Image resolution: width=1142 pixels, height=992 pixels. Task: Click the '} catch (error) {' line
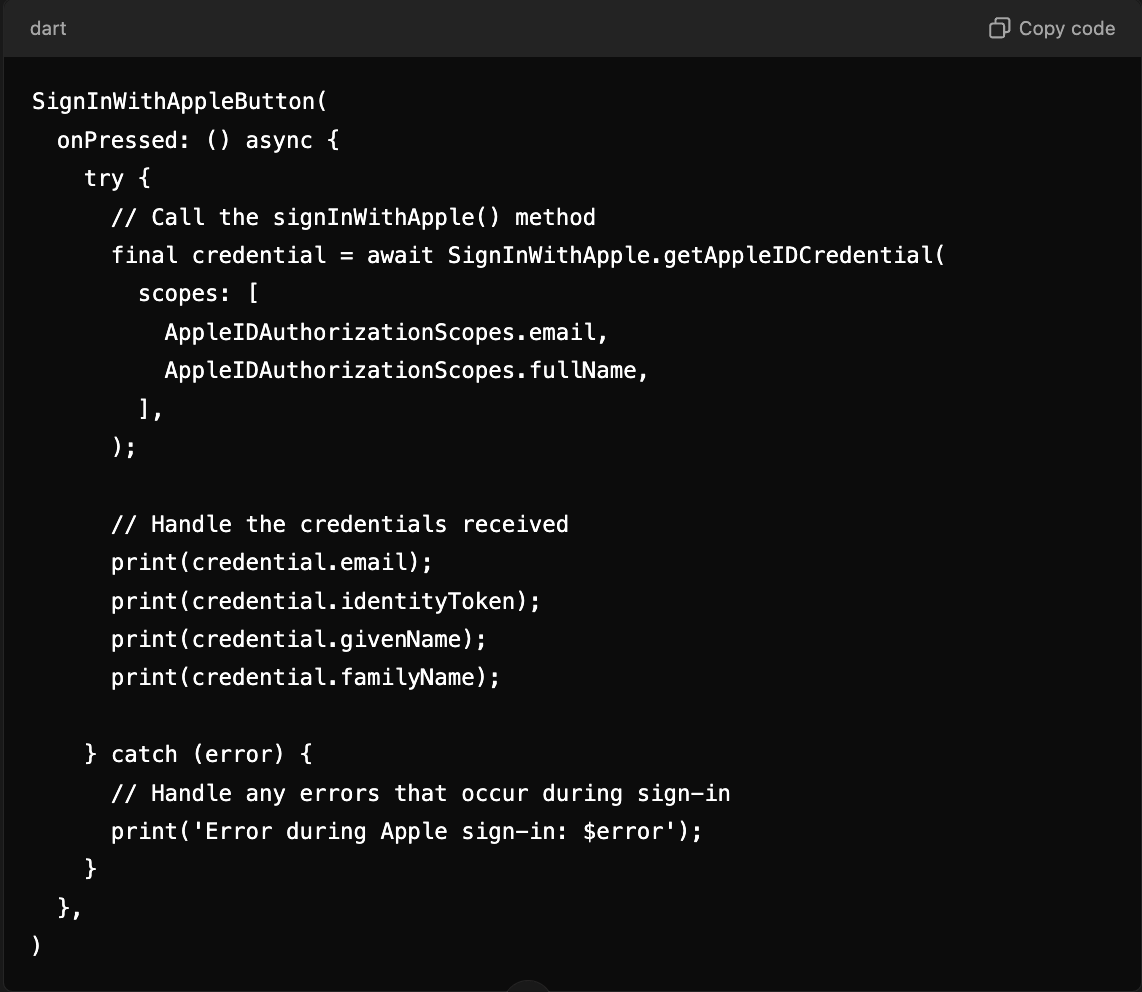point(198,755)
